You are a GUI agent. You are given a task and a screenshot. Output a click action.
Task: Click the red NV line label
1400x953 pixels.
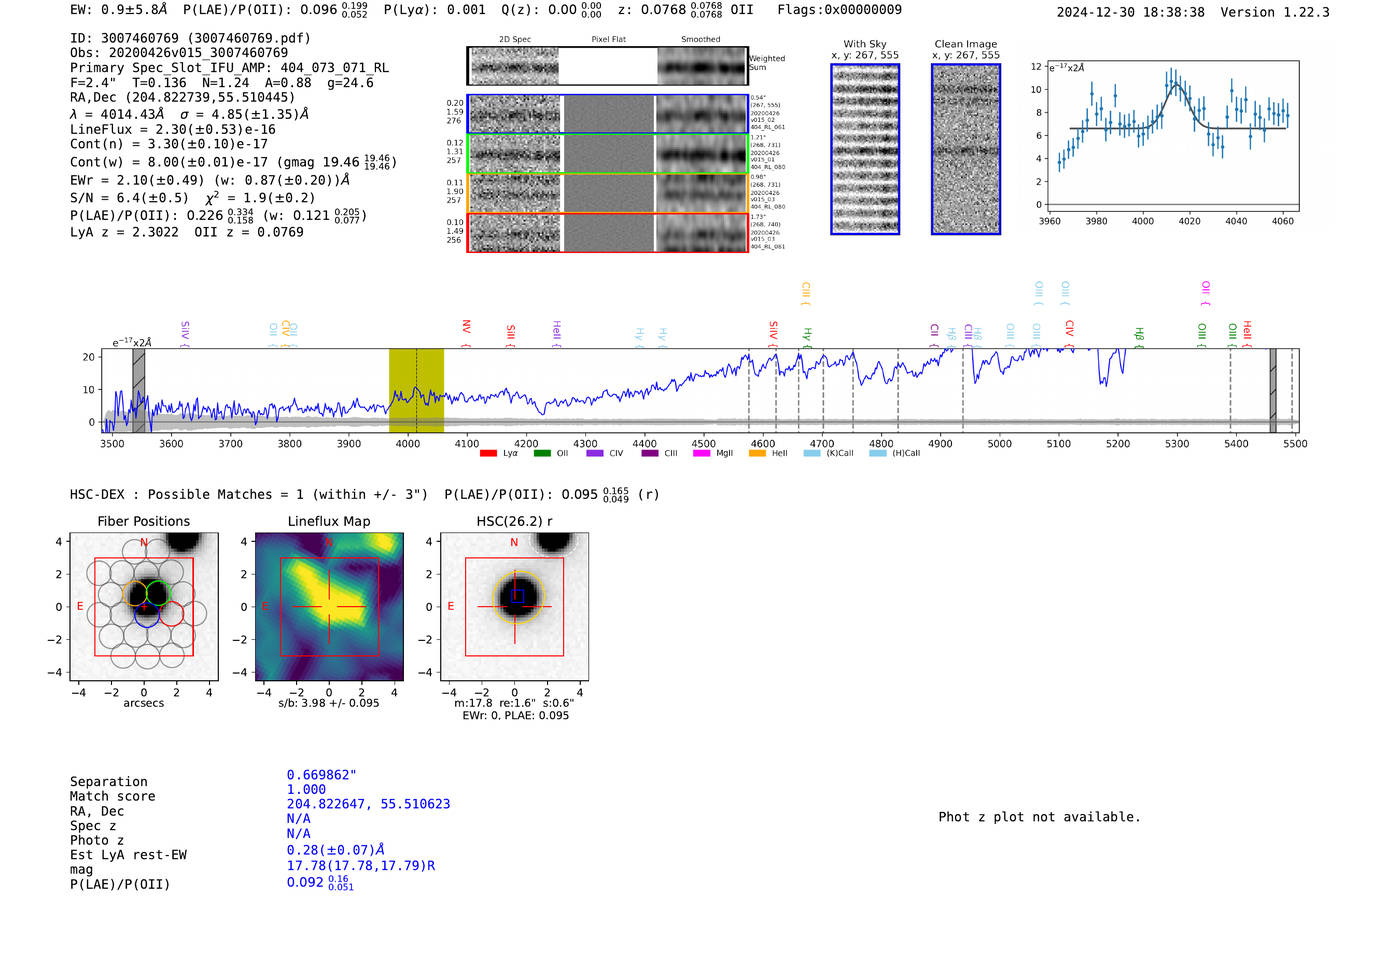[466, 334]
